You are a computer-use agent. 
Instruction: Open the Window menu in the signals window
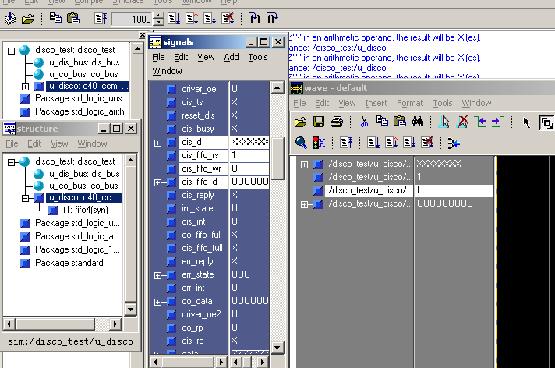click(167, 71)
